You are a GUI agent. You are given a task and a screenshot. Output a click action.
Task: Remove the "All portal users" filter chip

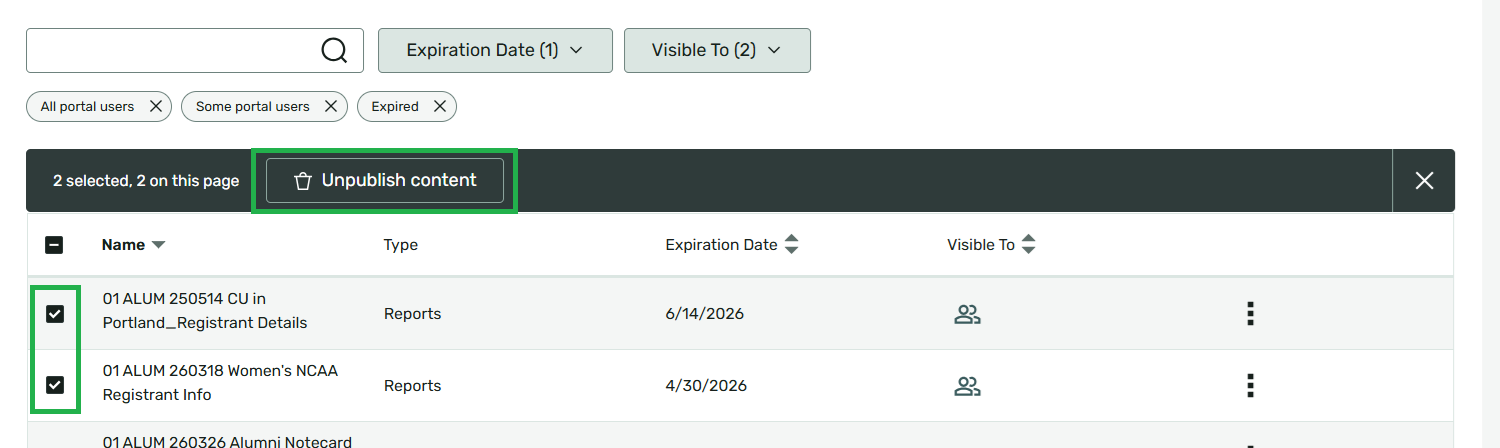tap(156, 106)
